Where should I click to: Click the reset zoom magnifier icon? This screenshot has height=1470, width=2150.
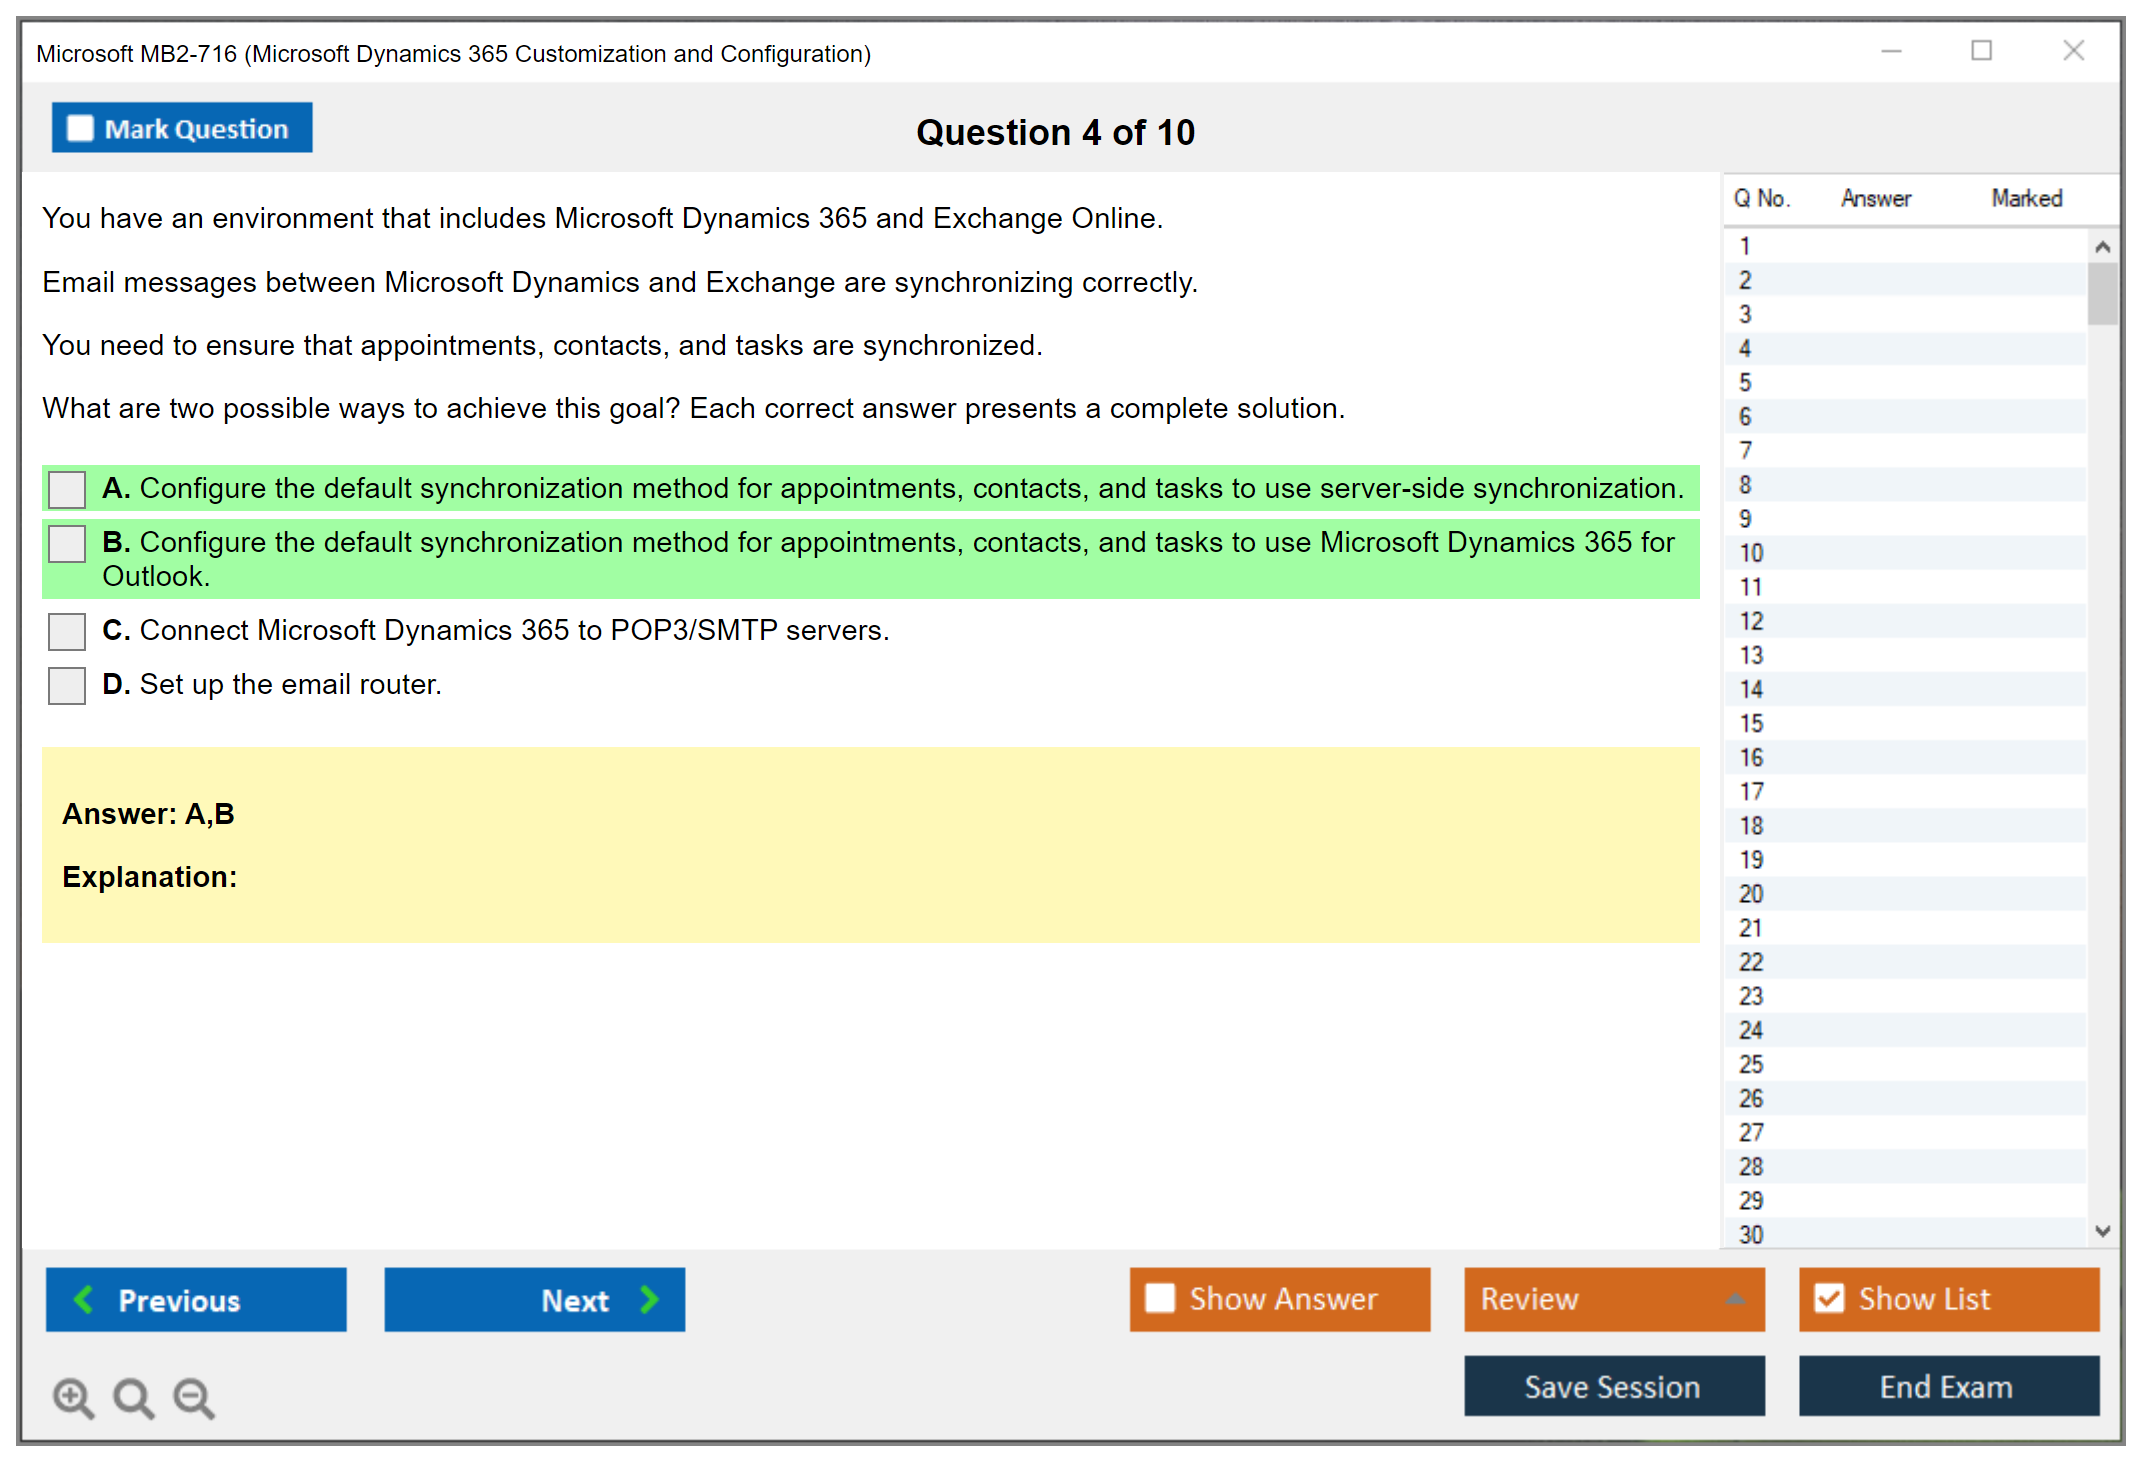[x=133, y=1397]
